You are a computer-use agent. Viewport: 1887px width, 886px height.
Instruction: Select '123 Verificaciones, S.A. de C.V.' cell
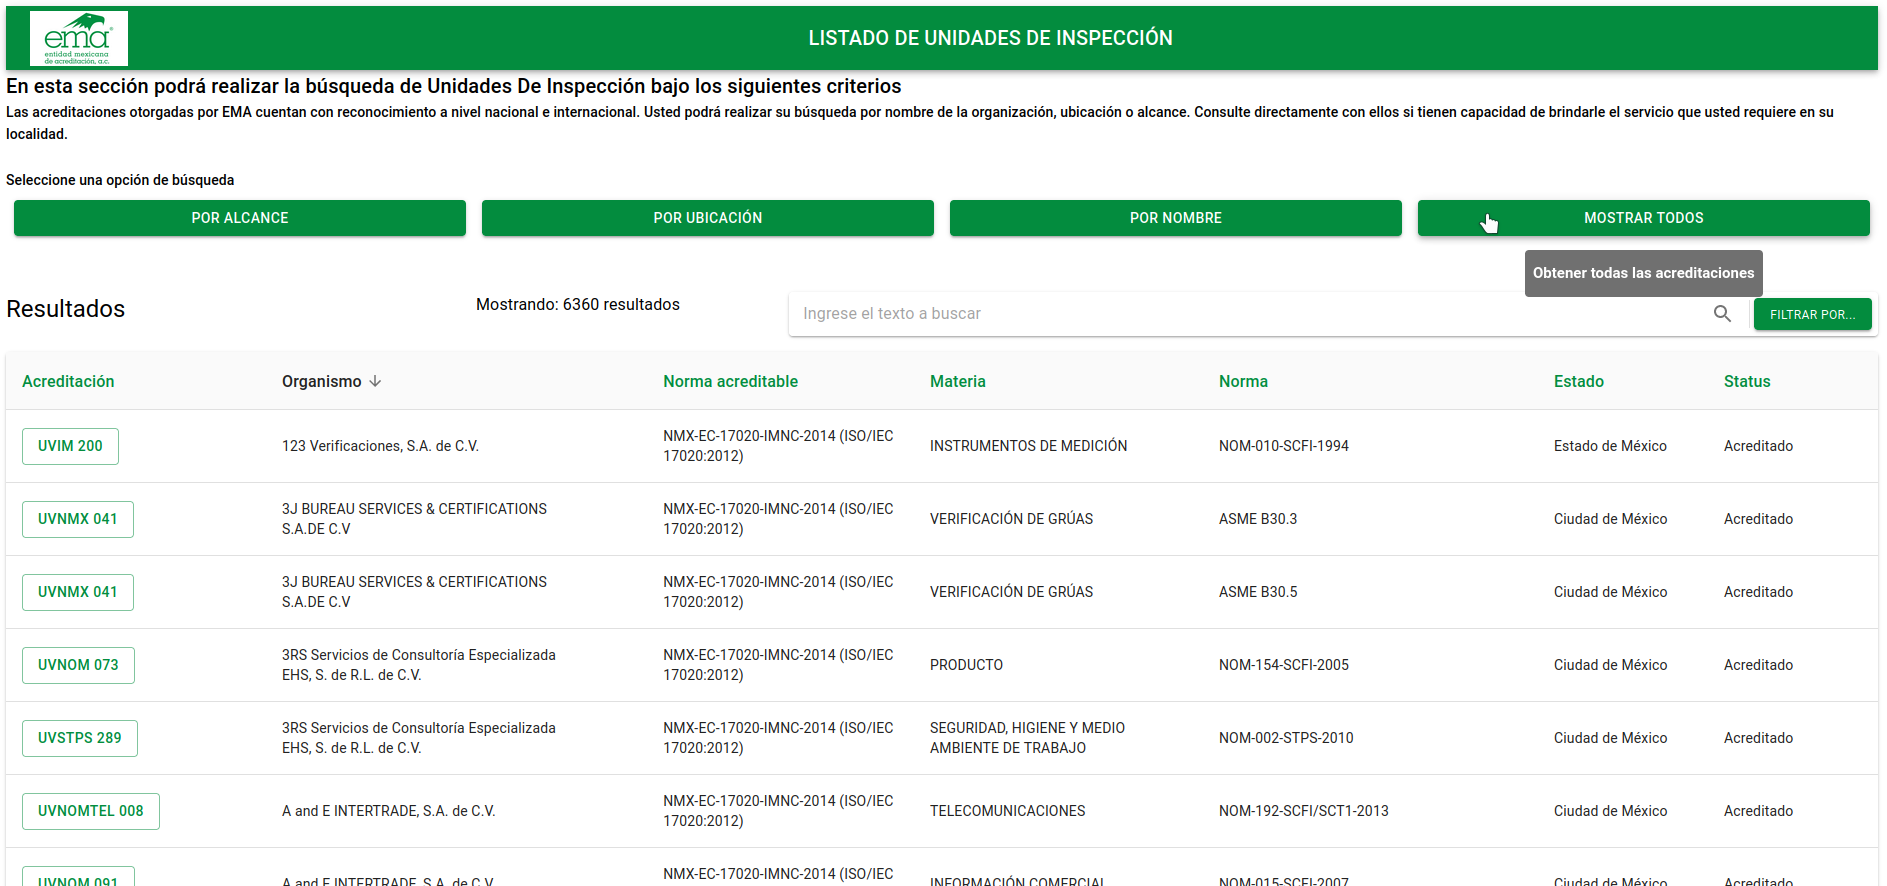pos(380,446)
